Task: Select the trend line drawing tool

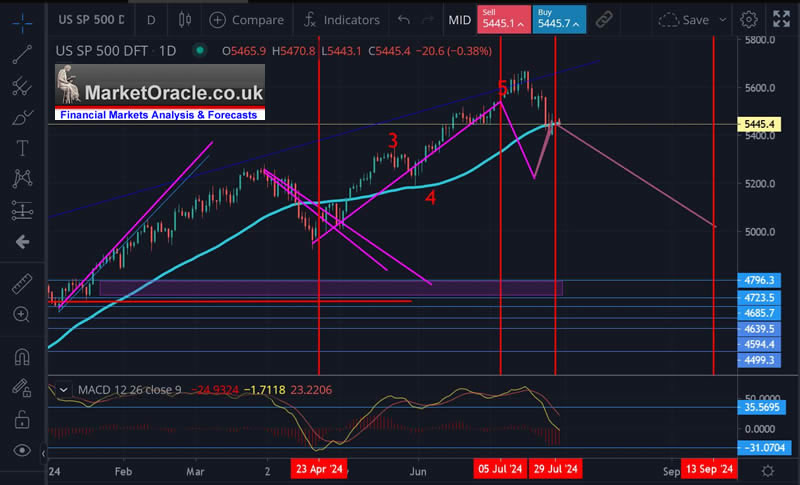Action: click(x=22, y=55)
